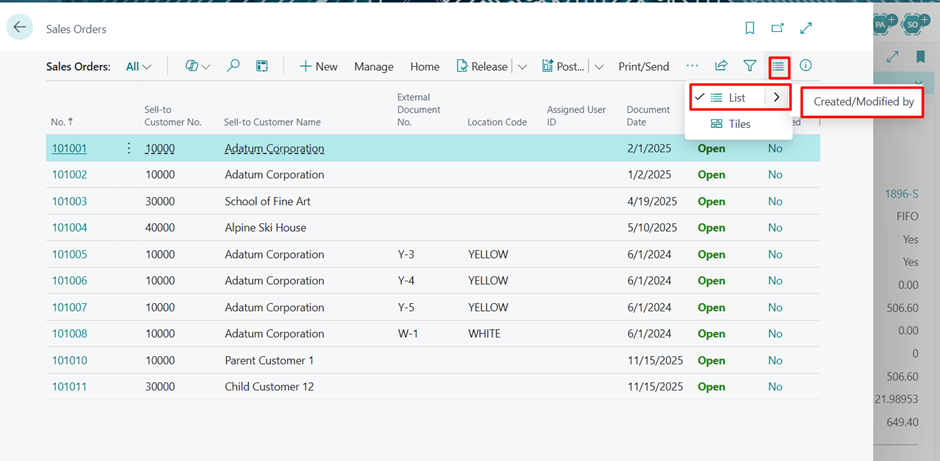Click the search magnifier icon
Image resolution: width=940 pixels, height=461 pixels.
click(x=233, y=66)
